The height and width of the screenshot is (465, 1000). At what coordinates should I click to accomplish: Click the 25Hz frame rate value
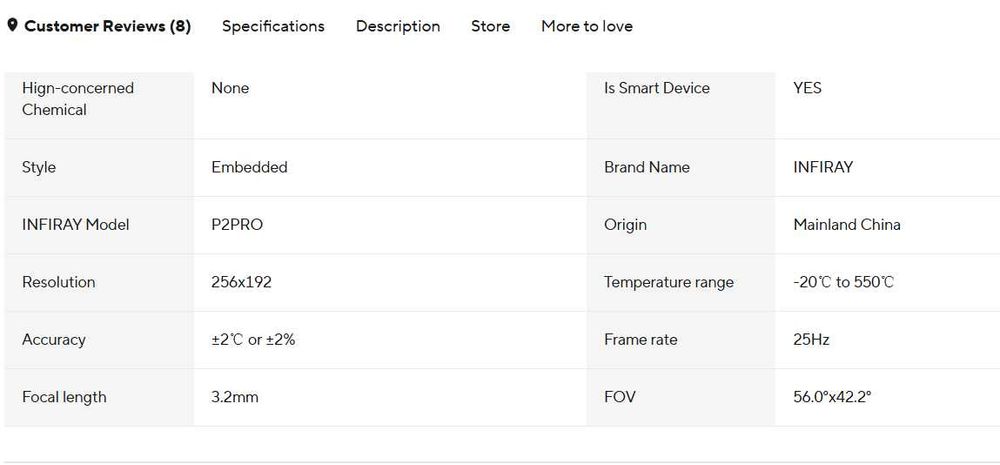811,340
